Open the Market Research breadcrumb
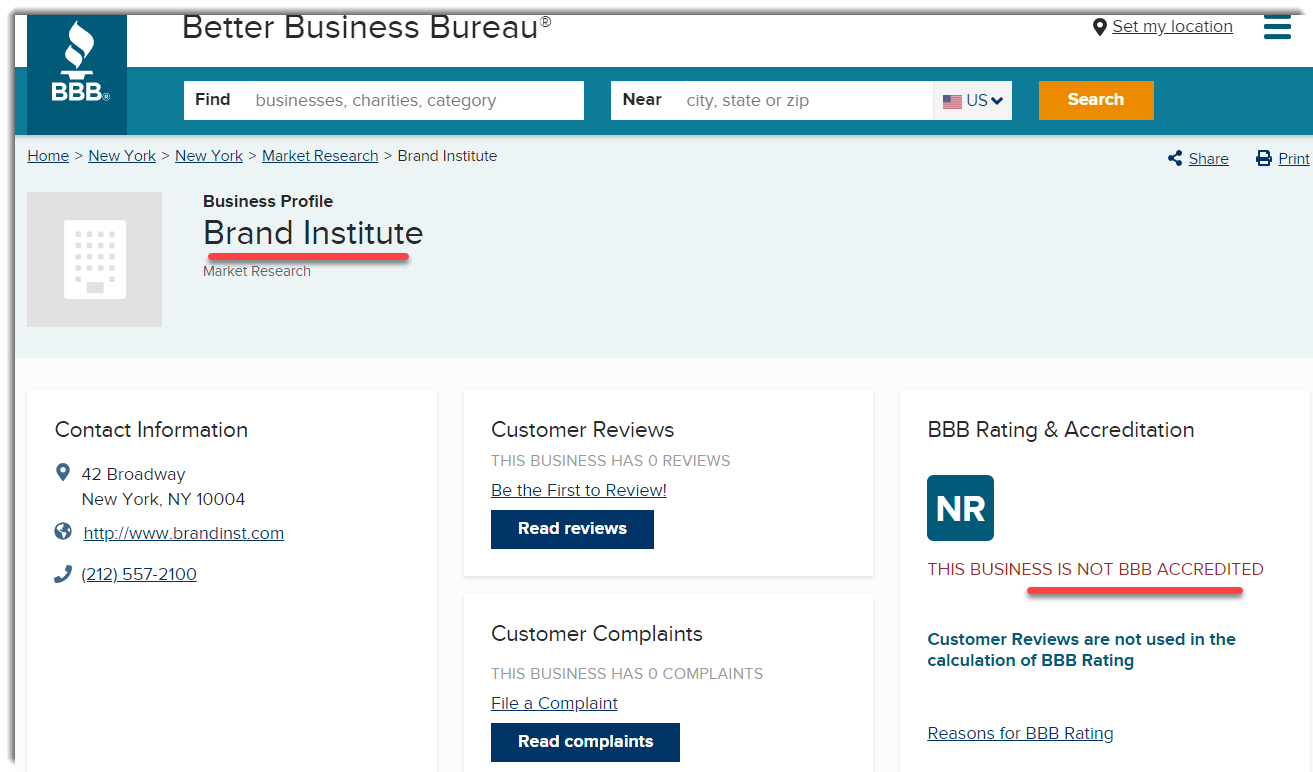 tap(320, 156)
